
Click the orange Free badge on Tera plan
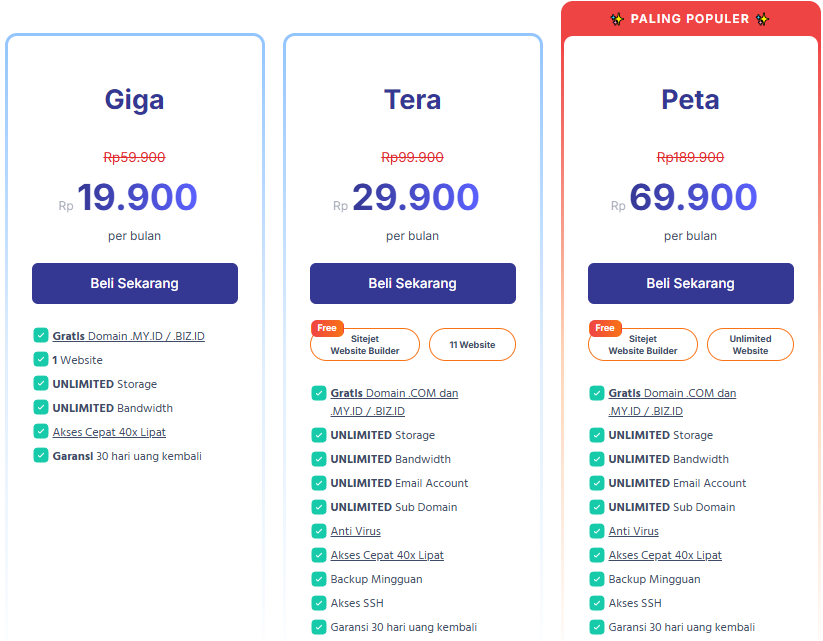pyautogui.click(x=327, y=327)
